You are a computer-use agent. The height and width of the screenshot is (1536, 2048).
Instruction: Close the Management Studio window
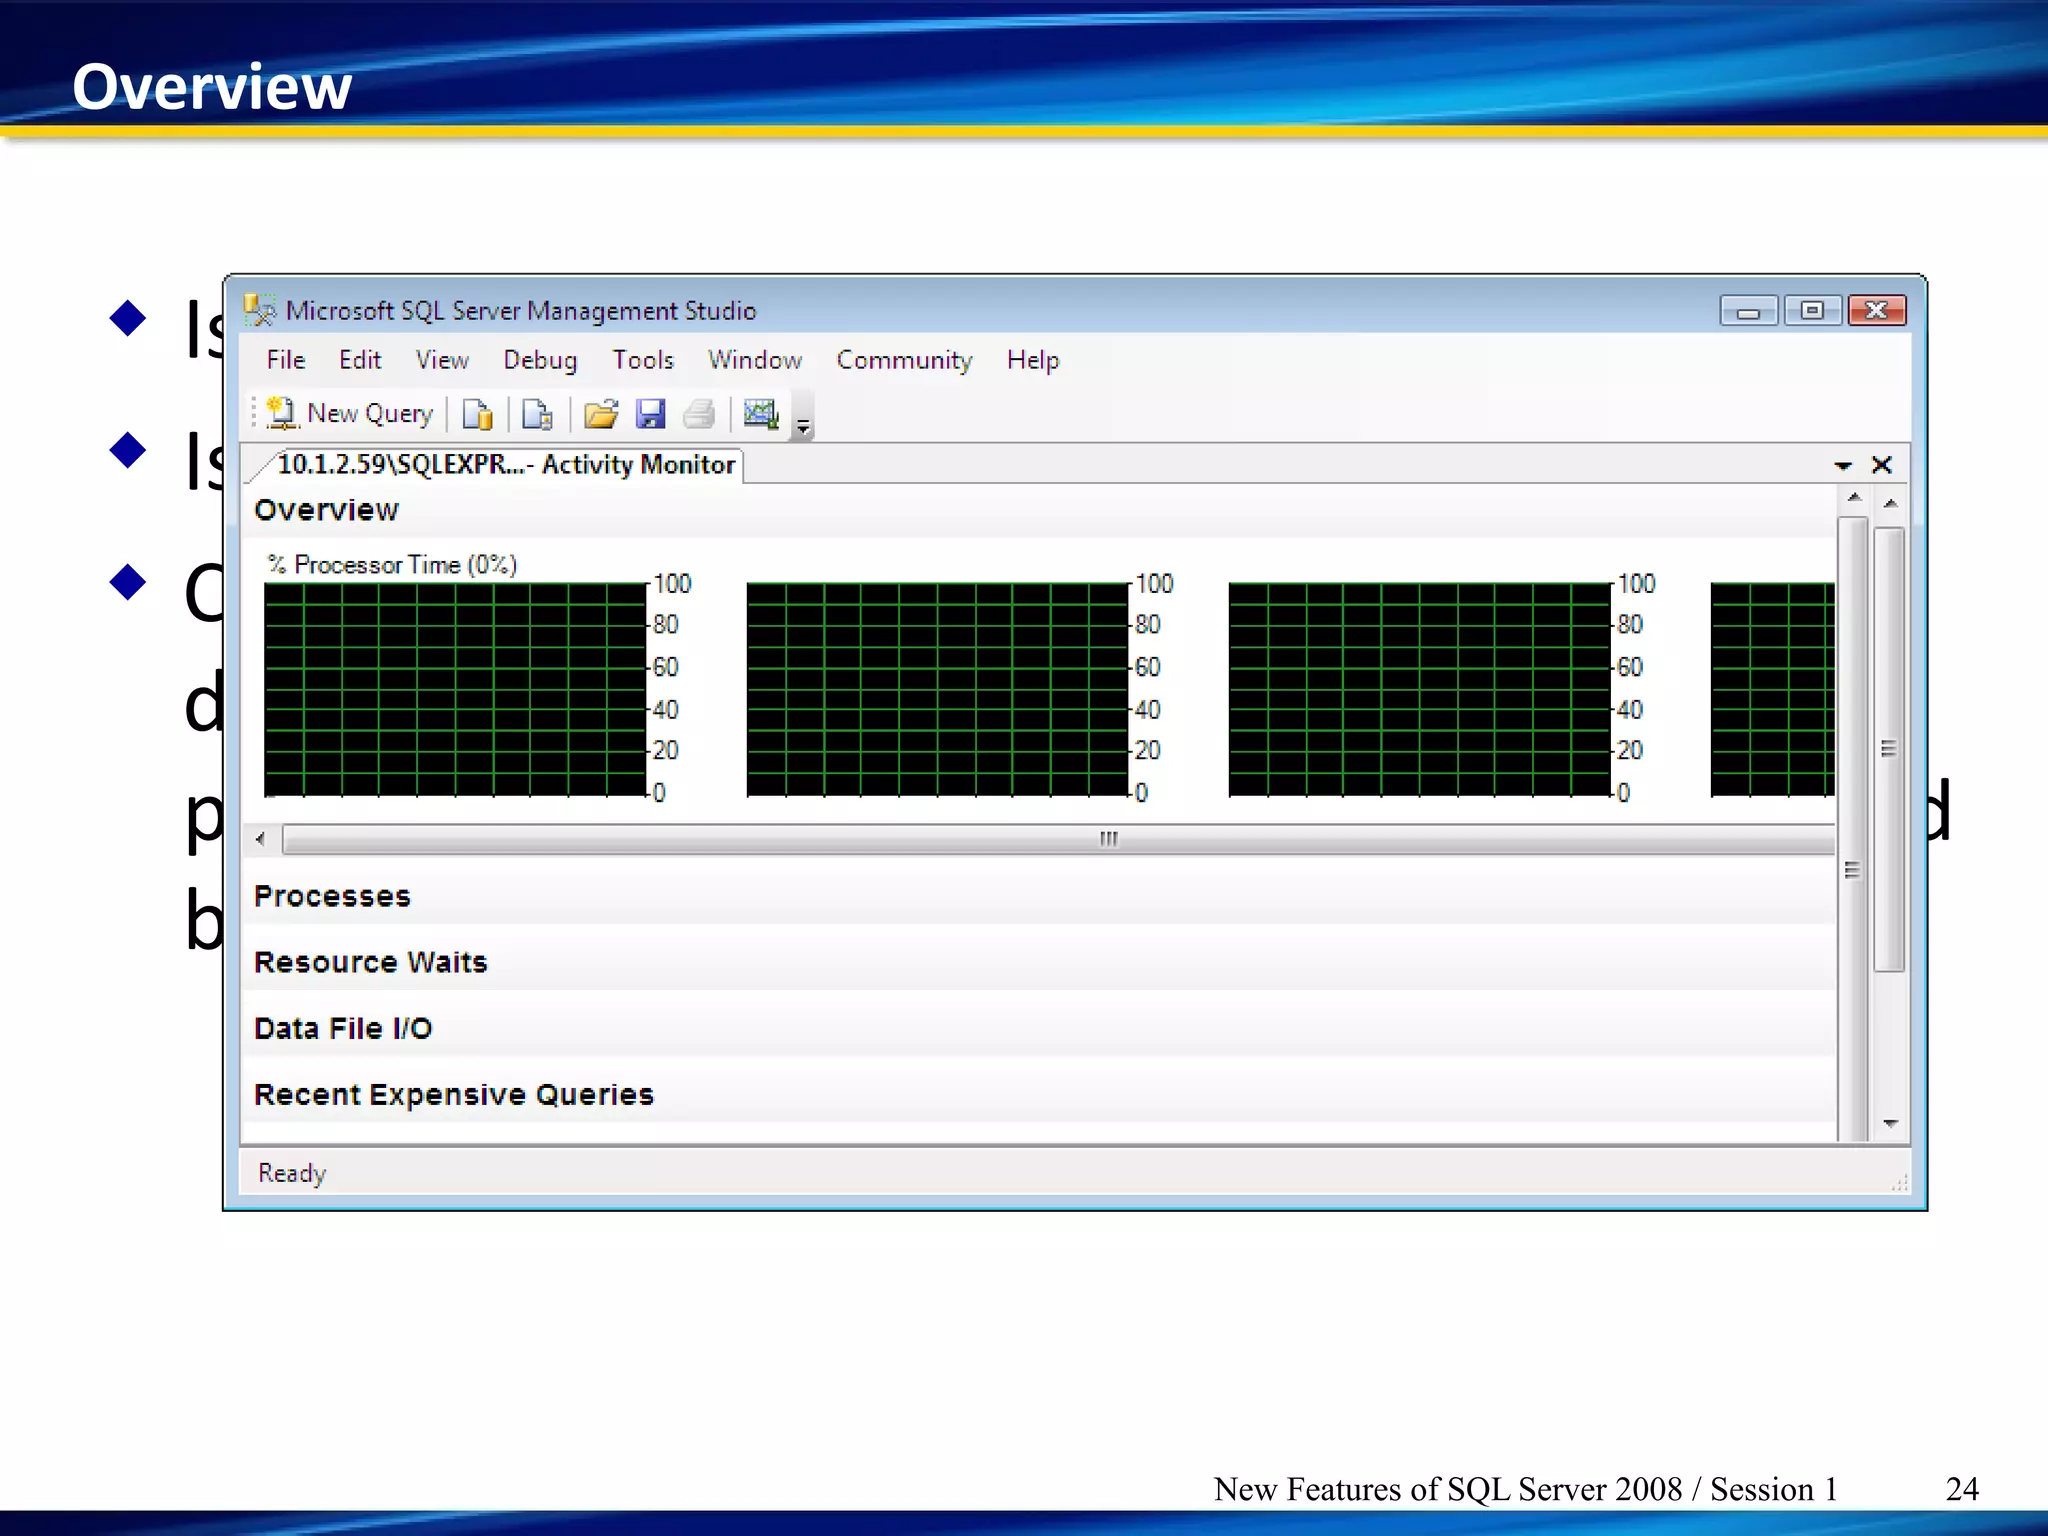pos(1876,311)
